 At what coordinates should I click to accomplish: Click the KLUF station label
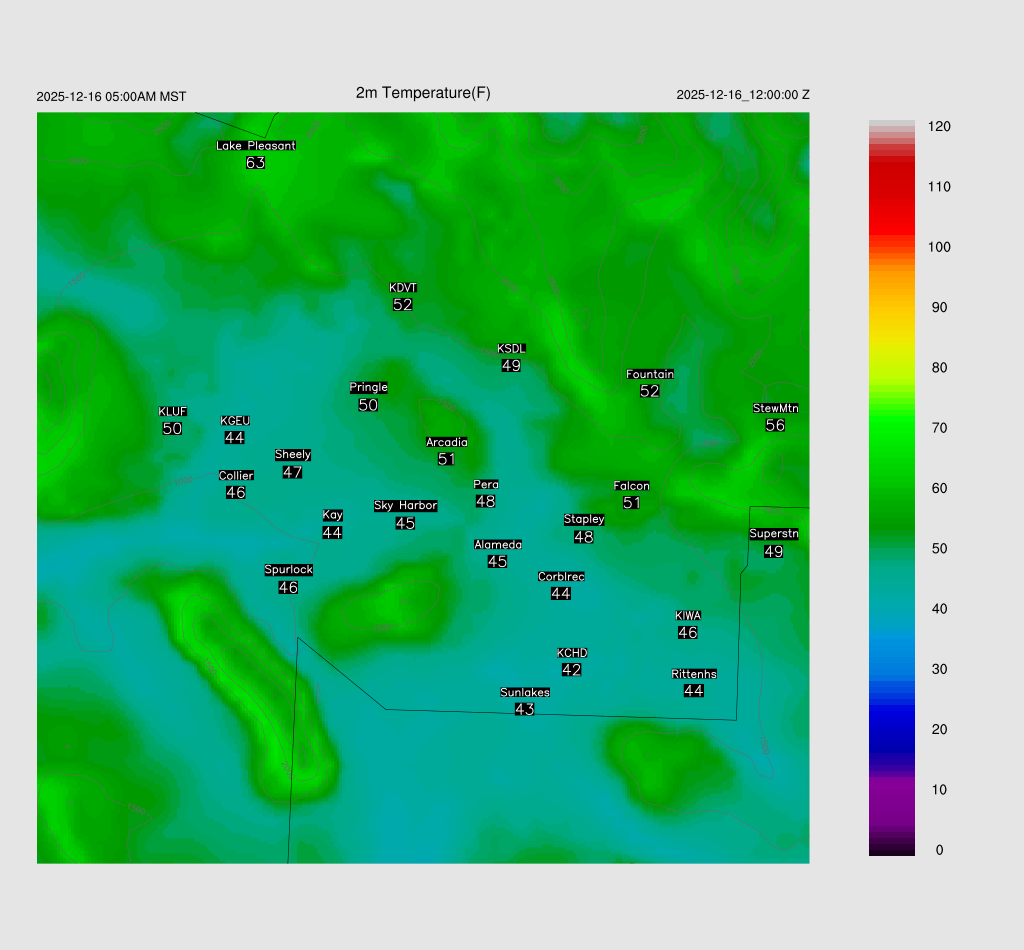point(172,411)
